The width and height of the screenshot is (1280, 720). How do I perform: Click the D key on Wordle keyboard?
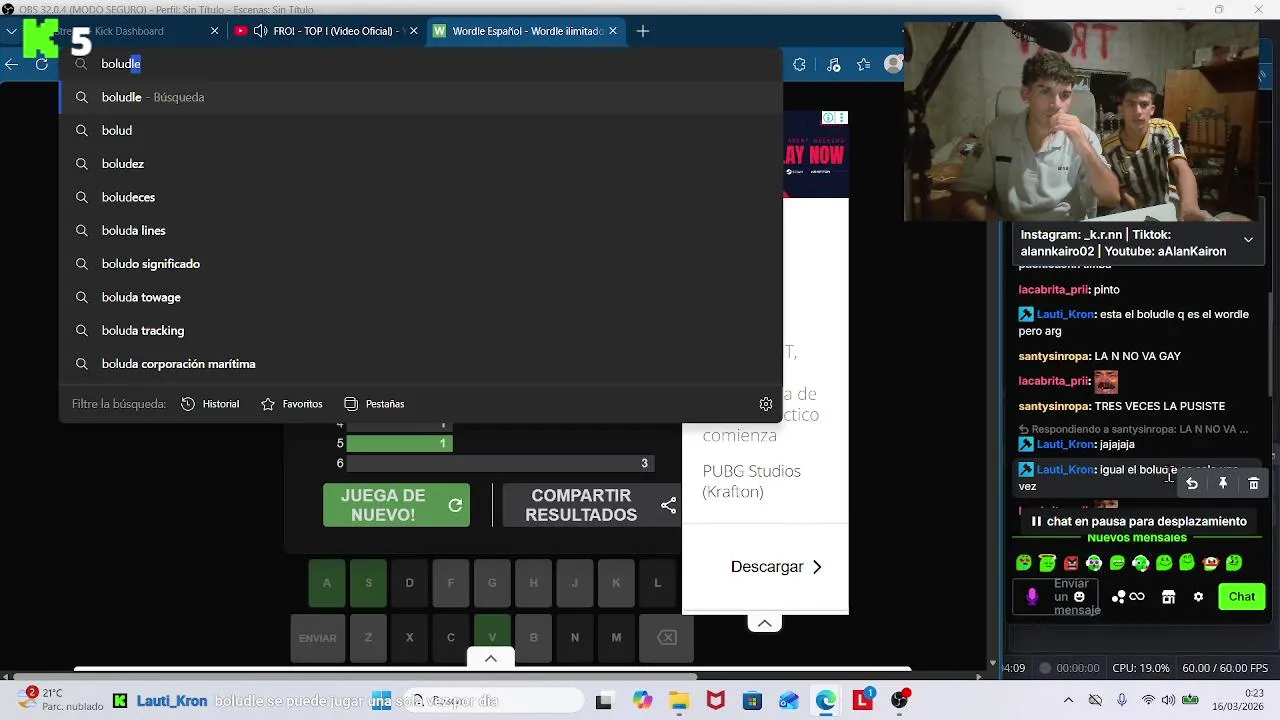(x=409, y=583)
